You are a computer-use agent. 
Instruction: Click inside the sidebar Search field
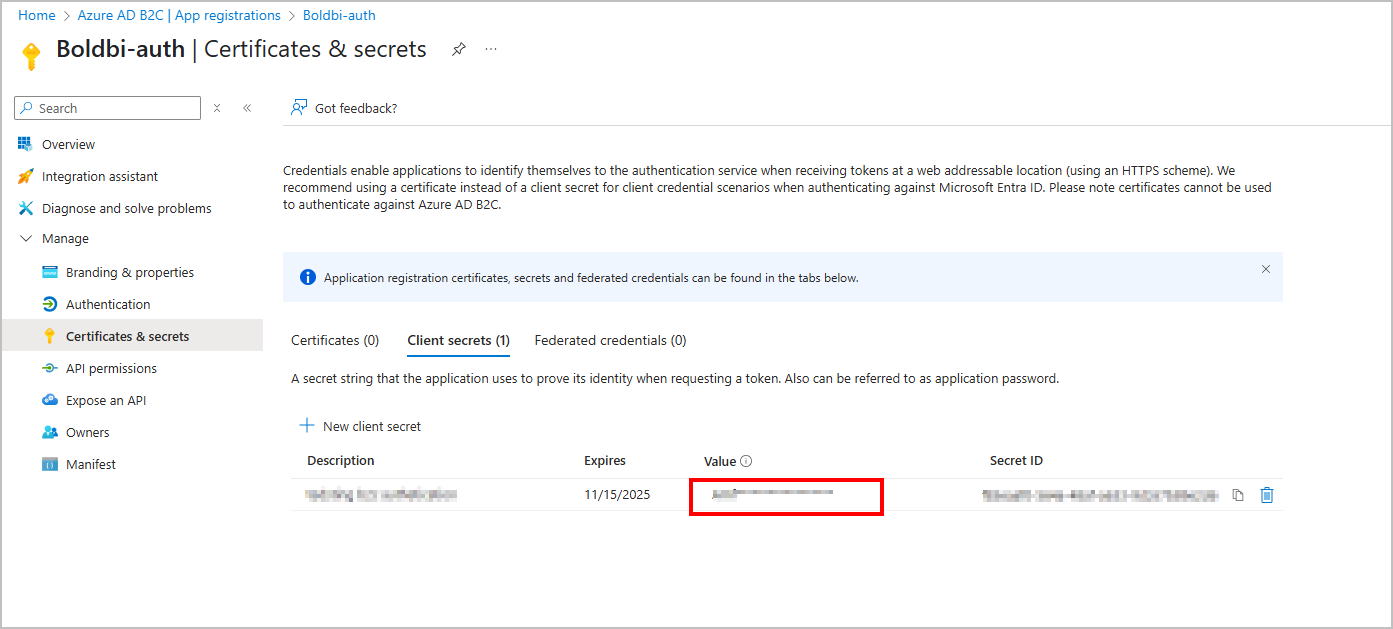tap(107, 107)
